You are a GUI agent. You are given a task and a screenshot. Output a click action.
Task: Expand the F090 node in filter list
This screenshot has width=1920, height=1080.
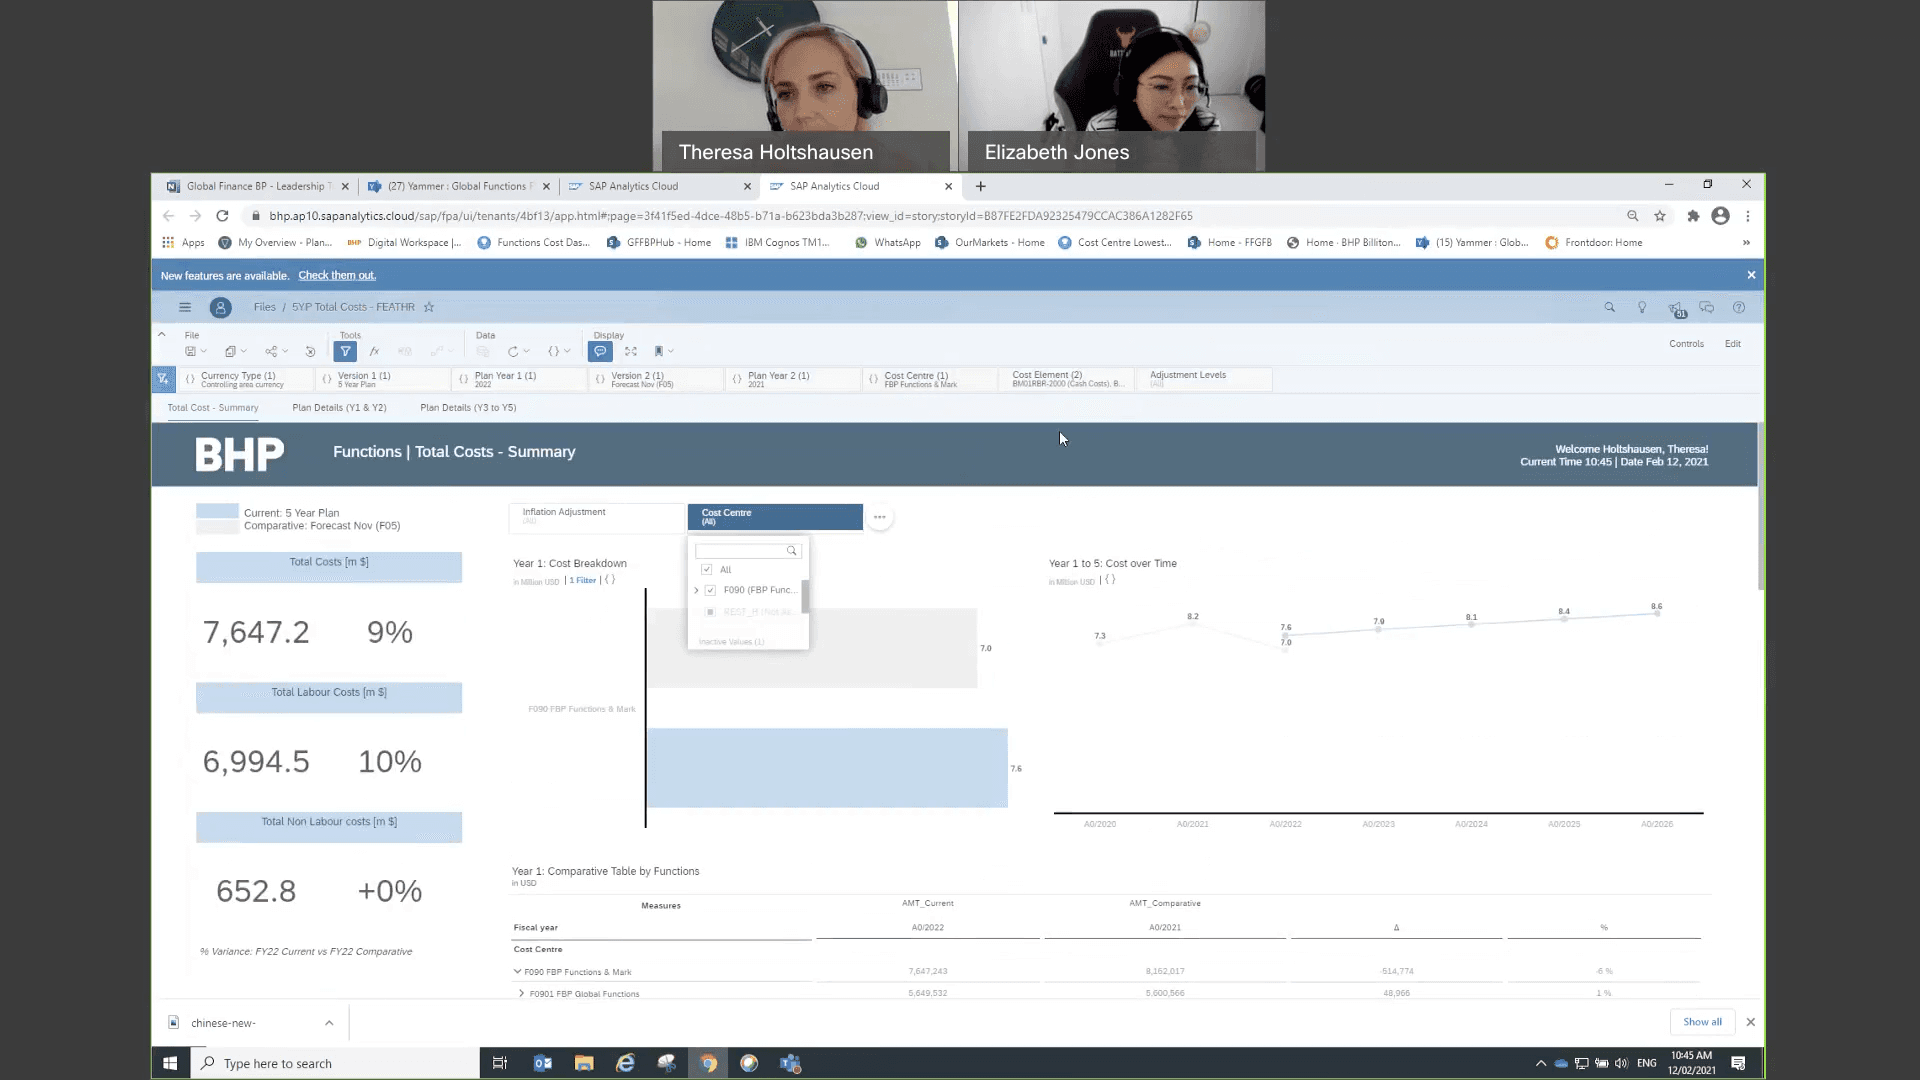696,590
